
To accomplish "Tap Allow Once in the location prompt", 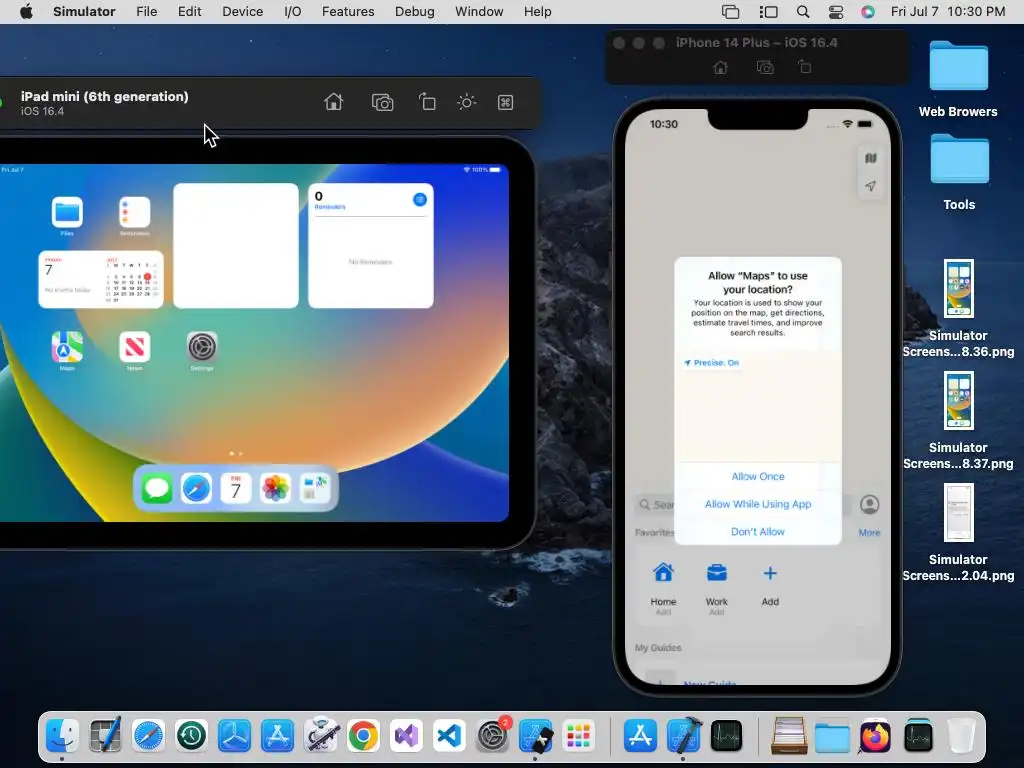I will point(758,476).
